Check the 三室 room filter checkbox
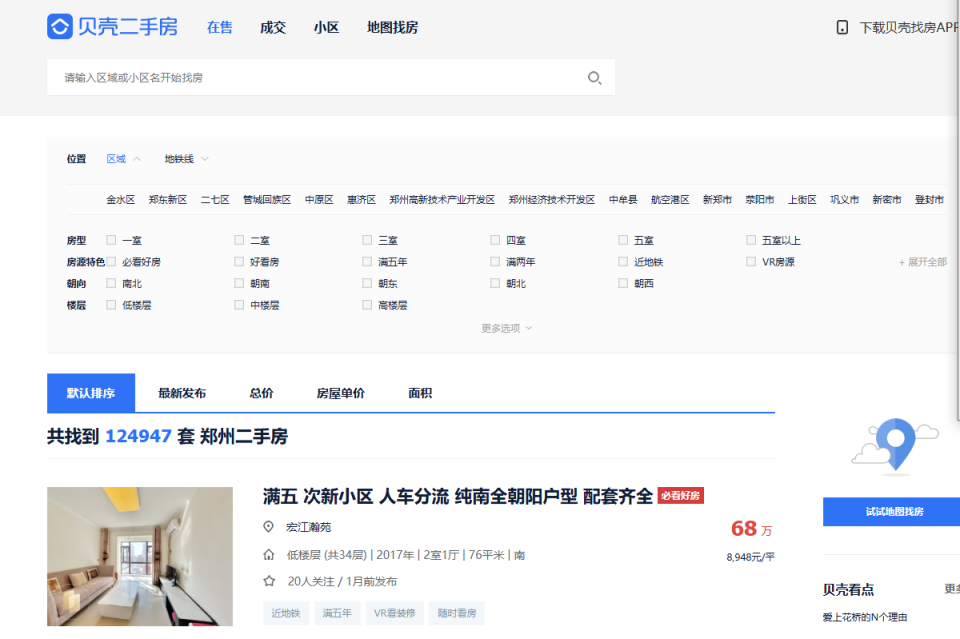This screenshot has height=639, width=960. [x=367, y=239]
